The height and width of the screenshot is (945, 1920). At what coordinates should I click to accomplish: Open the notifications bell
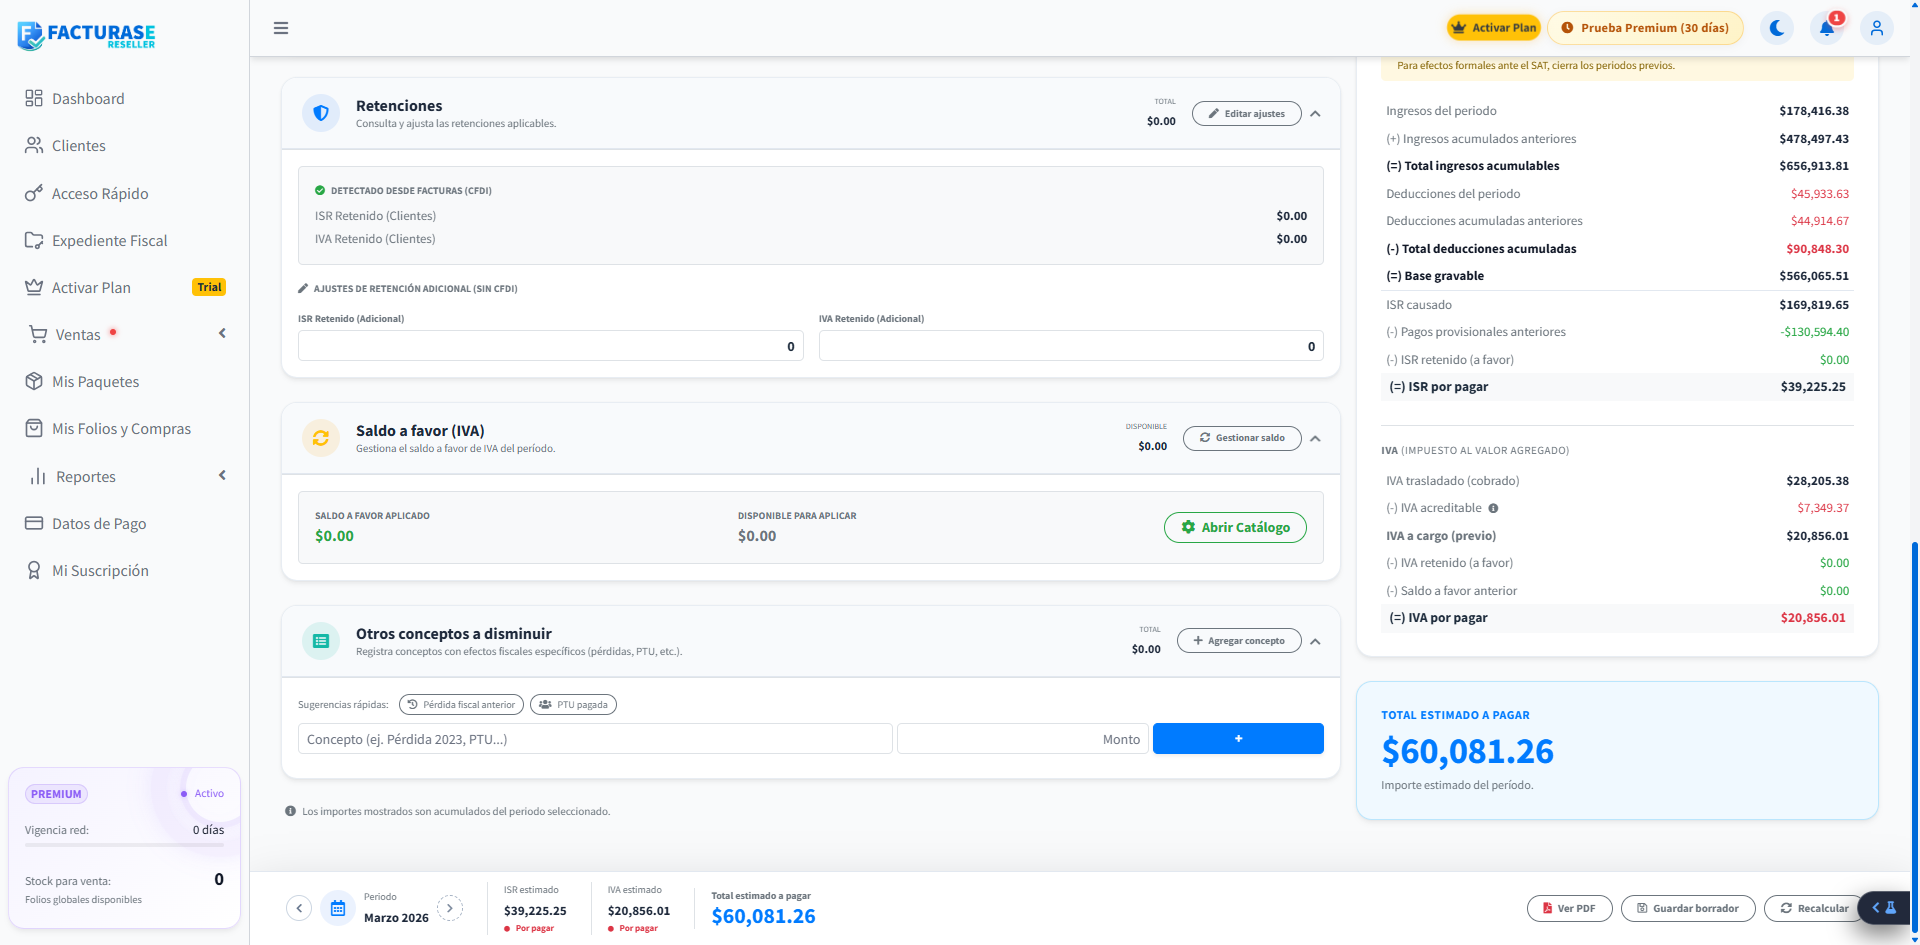1827,28
